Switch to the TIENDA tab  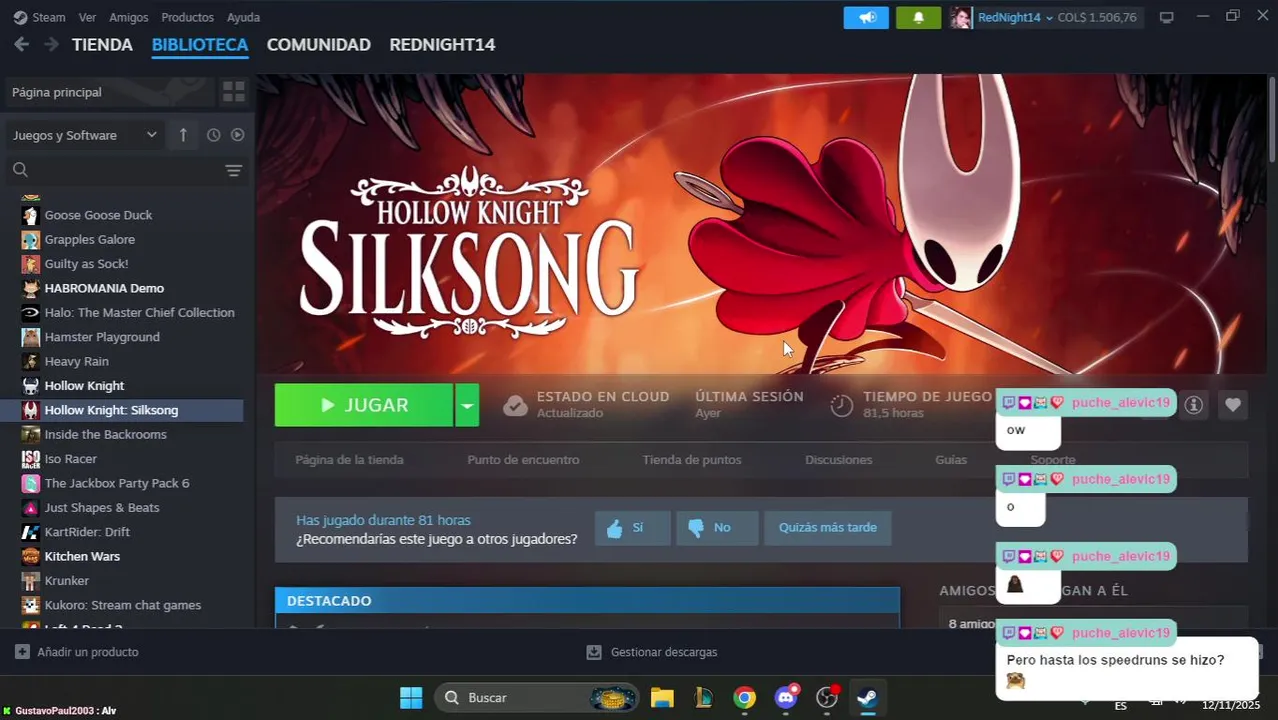(102, 45)
